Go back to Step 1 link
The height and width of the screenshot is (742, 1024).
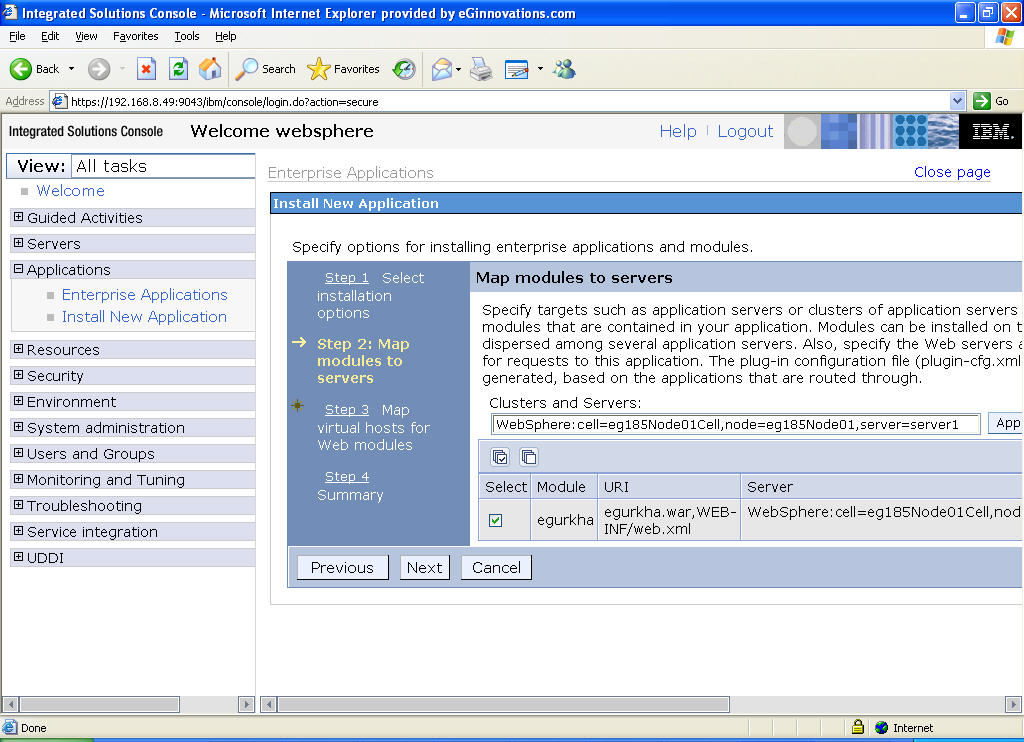(347, 278)
